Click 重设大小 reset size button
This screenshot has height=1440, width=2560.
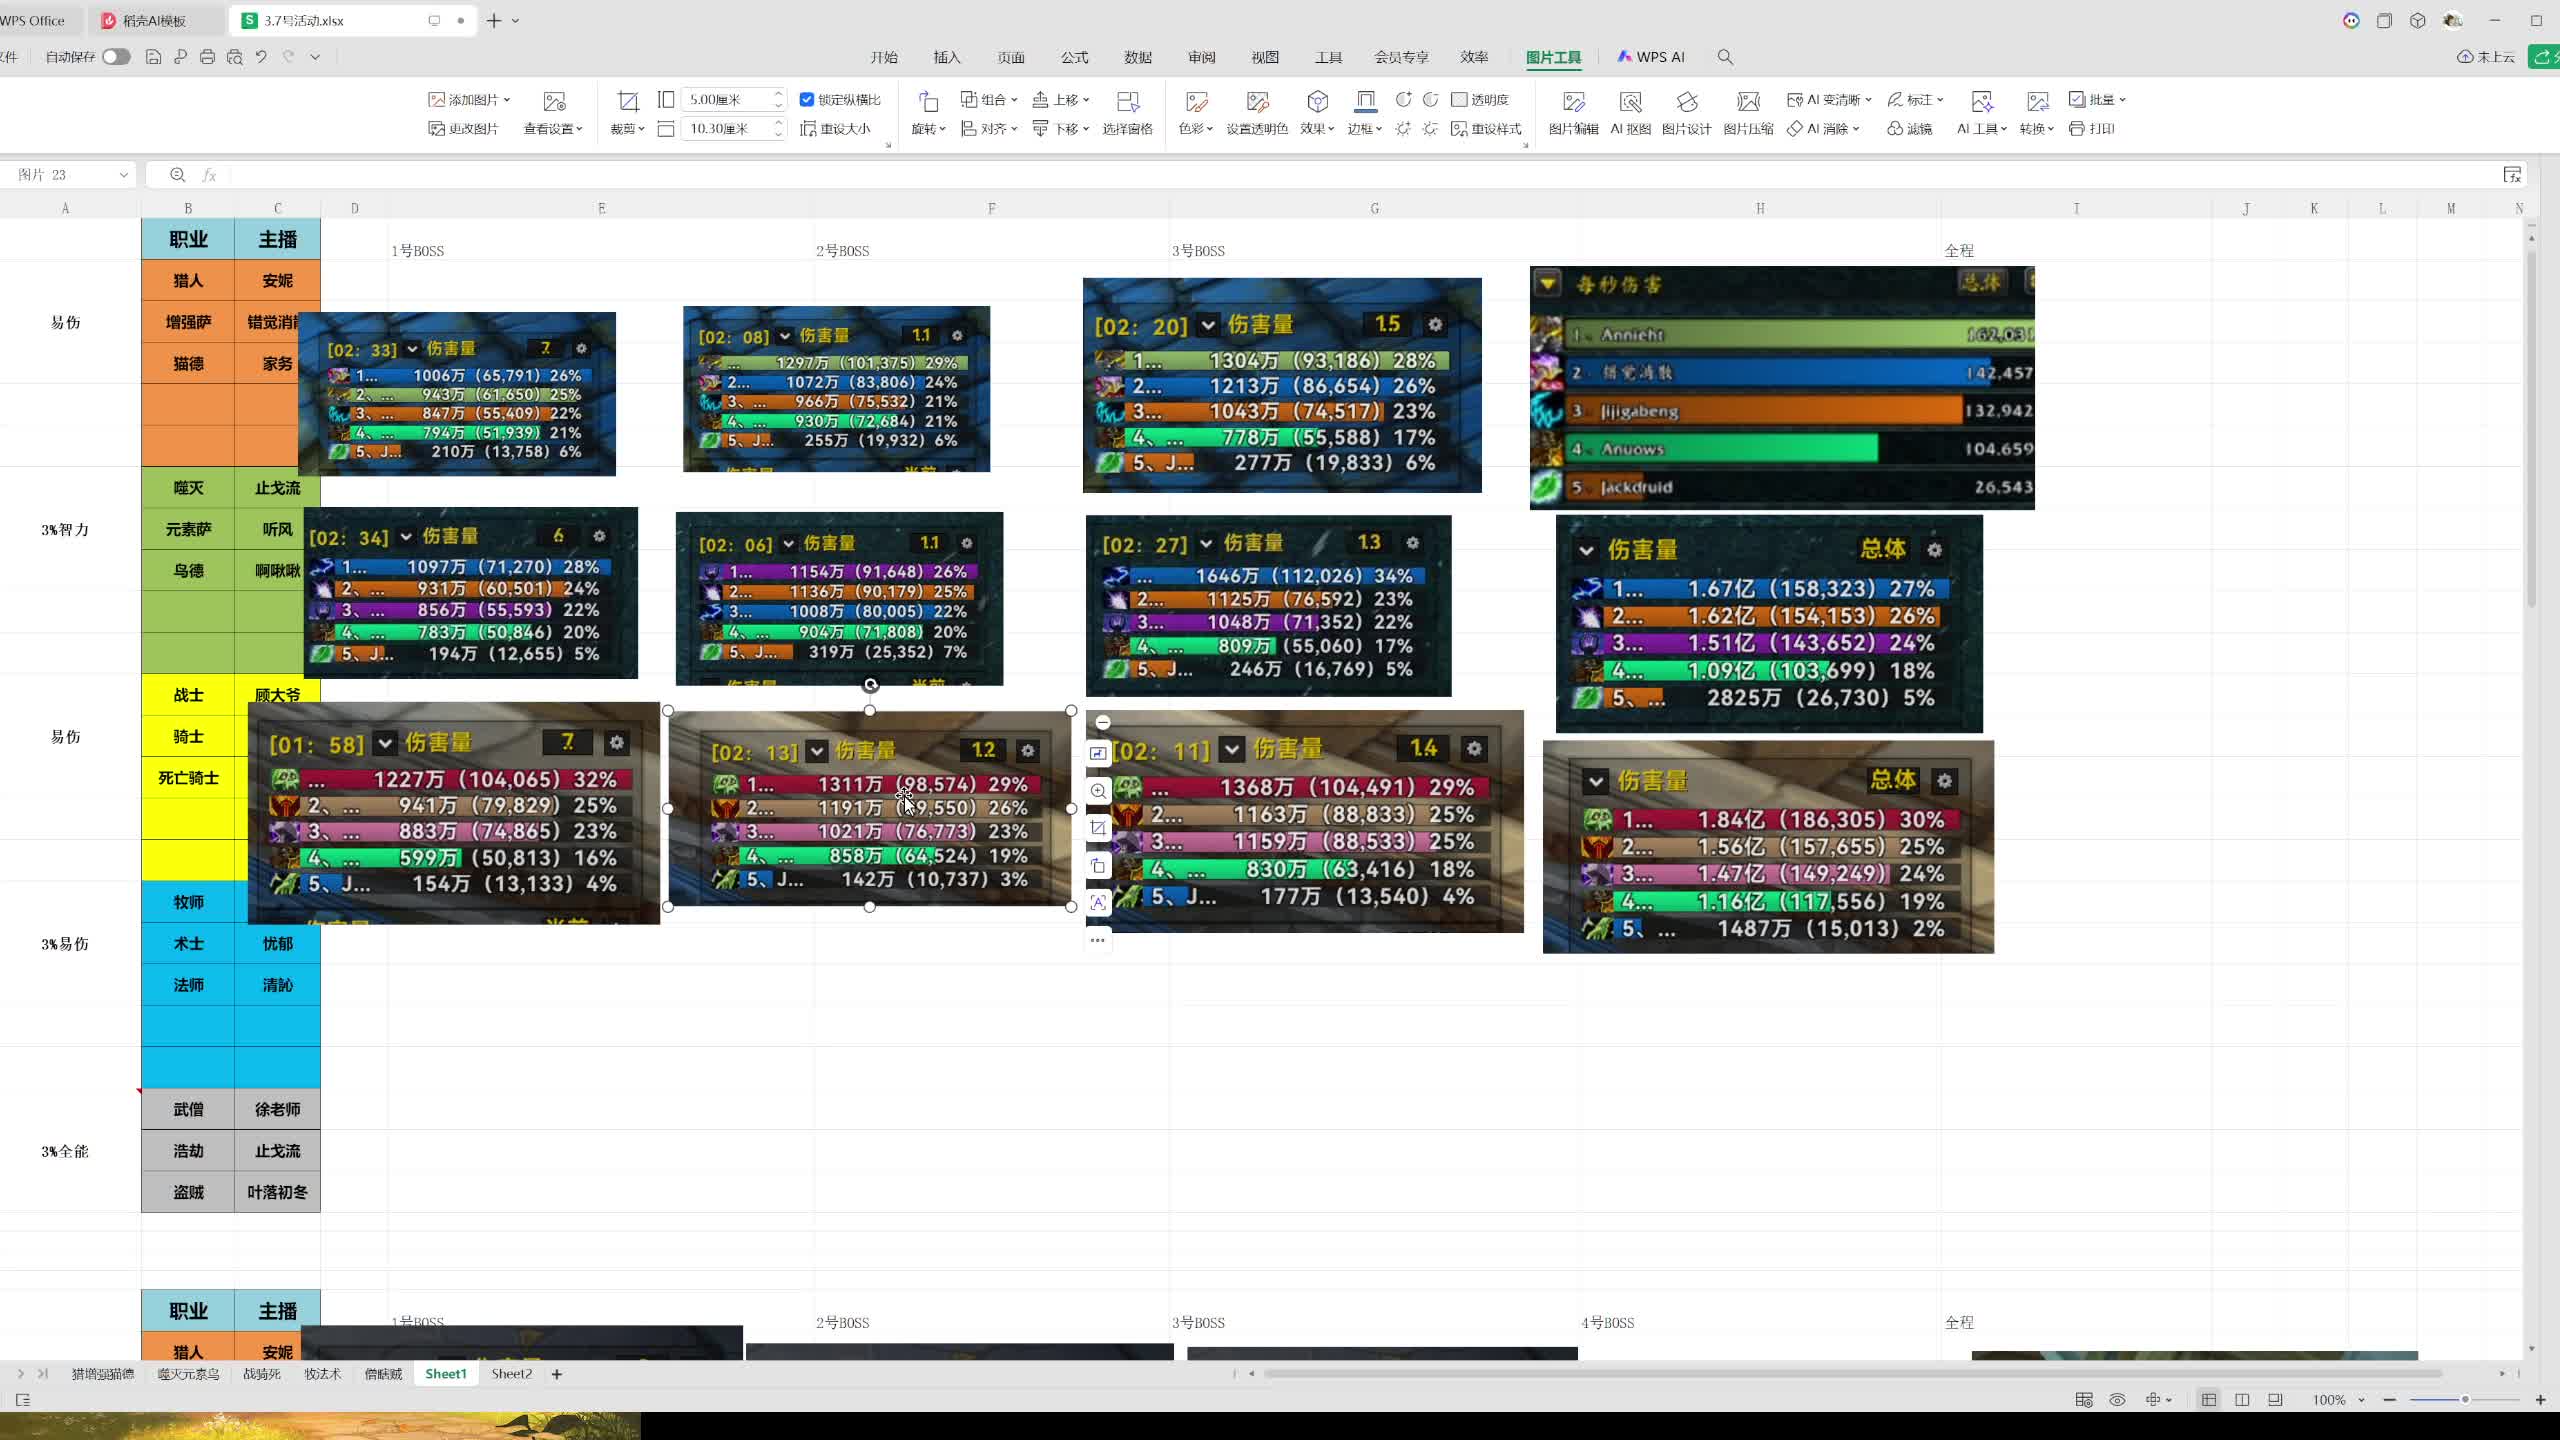coord(835,129)
